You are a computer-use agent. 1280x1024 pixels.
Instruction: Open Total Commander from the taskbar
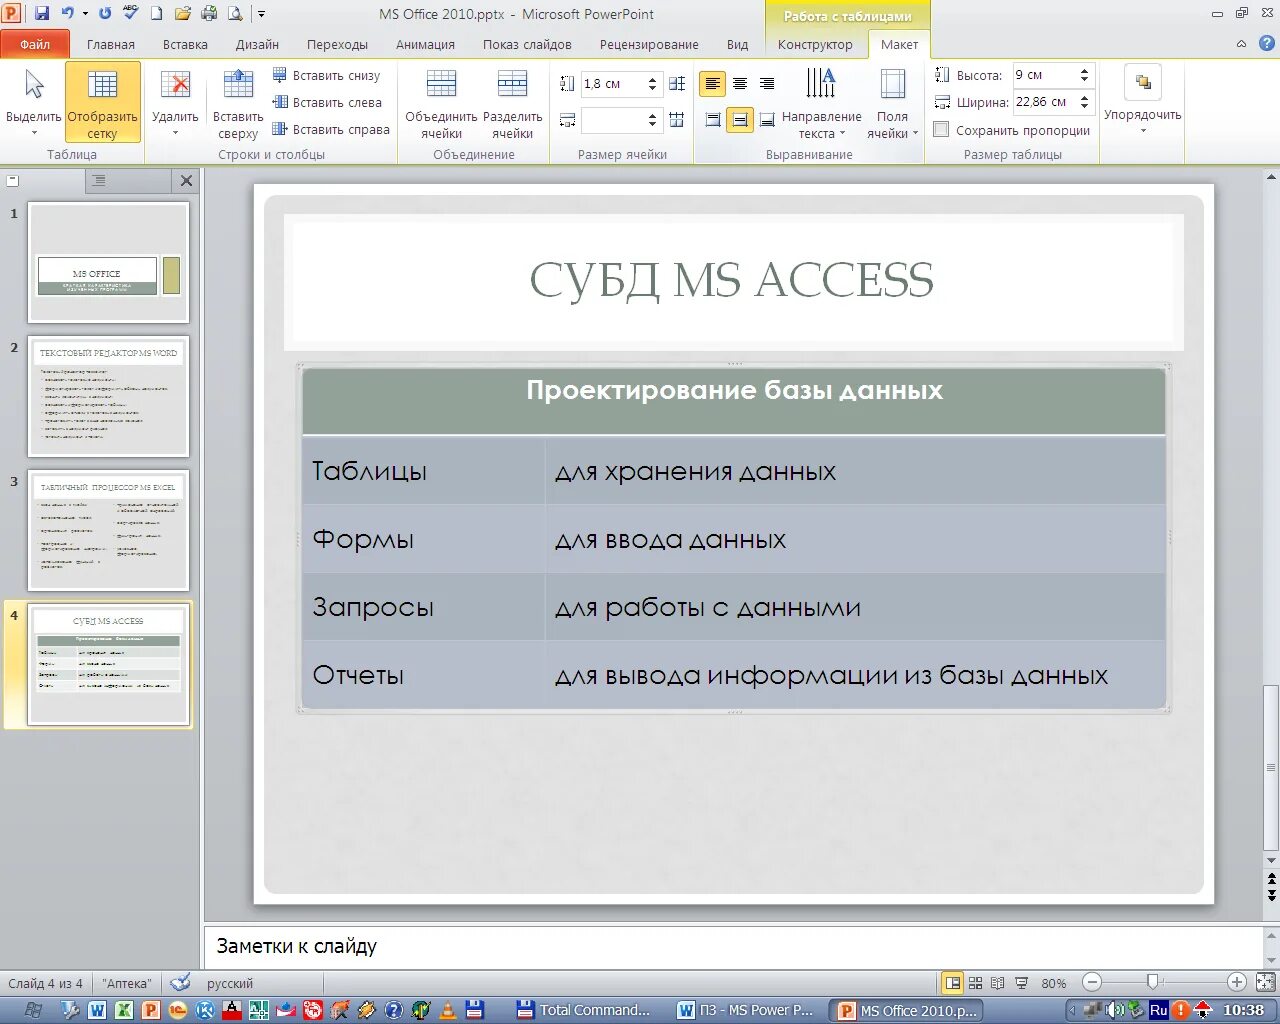click(x=585, y=1010)
